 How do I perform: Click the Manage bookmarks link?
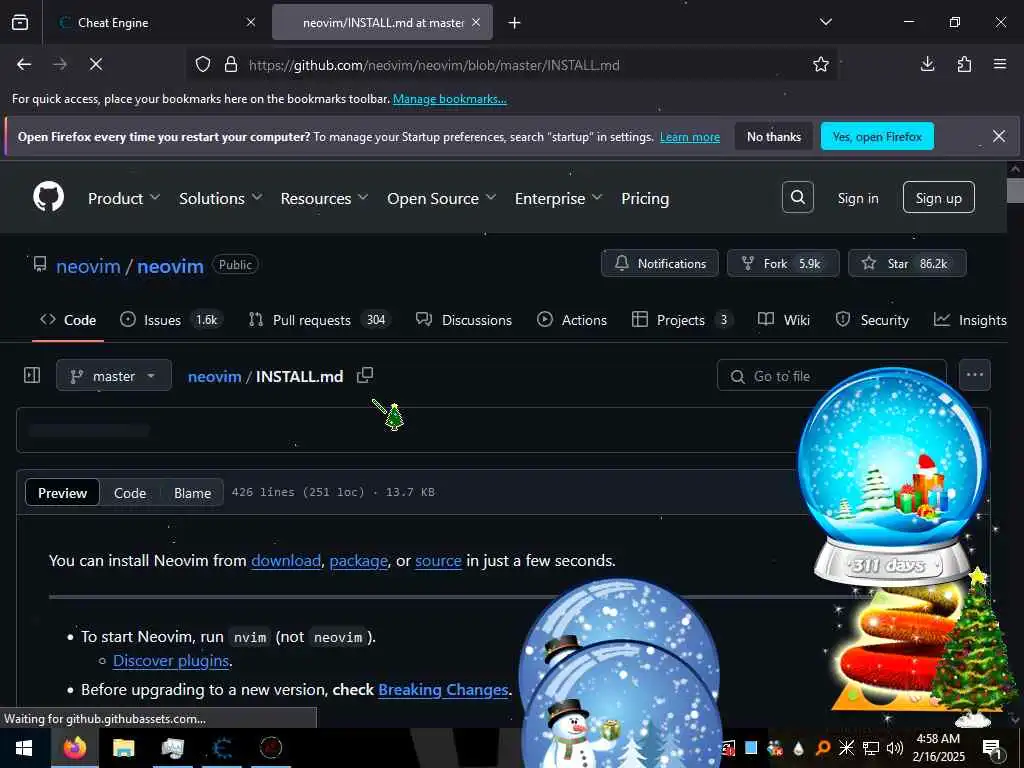[x=449, y=99]
